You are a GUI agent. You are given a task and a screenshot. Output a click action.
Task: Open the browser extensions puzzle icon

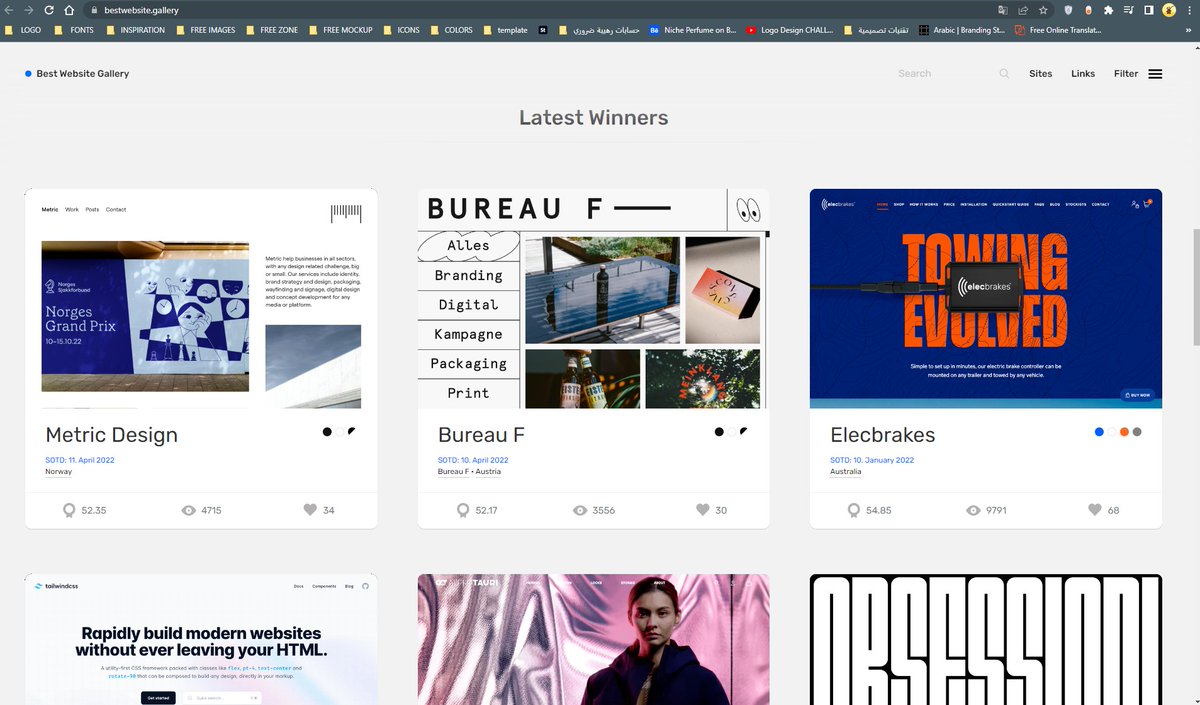pyautogui.click(x=1108, y=10)
